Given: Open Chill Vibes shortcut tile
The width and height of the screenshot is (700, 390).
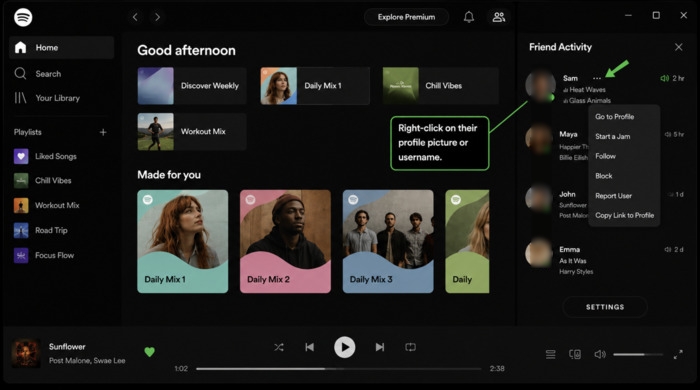Looking at the screenshot, I should (x=441, y=86).
